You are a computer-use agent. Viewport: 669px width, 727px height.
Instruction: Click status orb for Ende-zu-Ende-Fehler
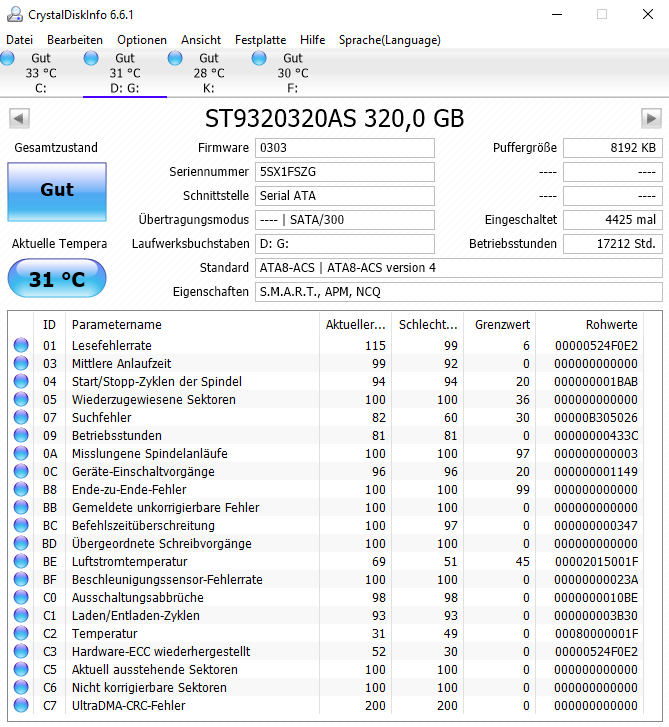click(21, 490)
